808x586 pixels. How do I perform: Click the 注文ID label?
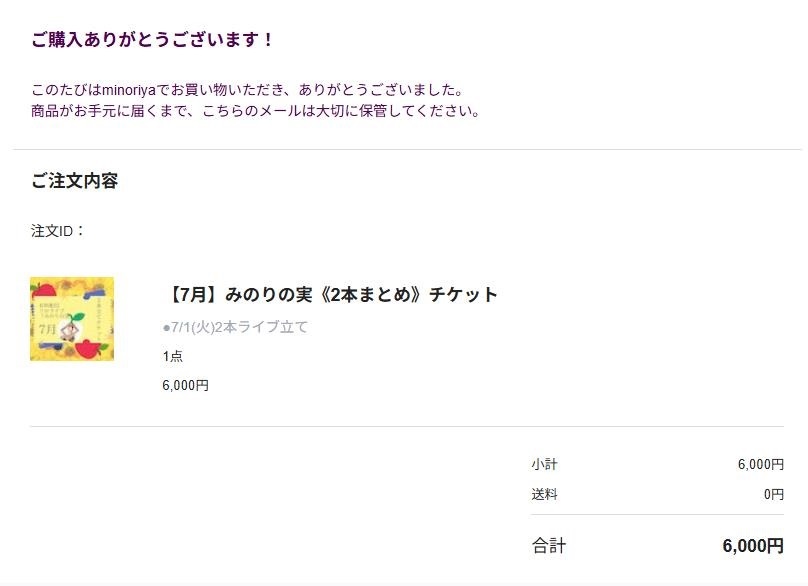(57, 231)
